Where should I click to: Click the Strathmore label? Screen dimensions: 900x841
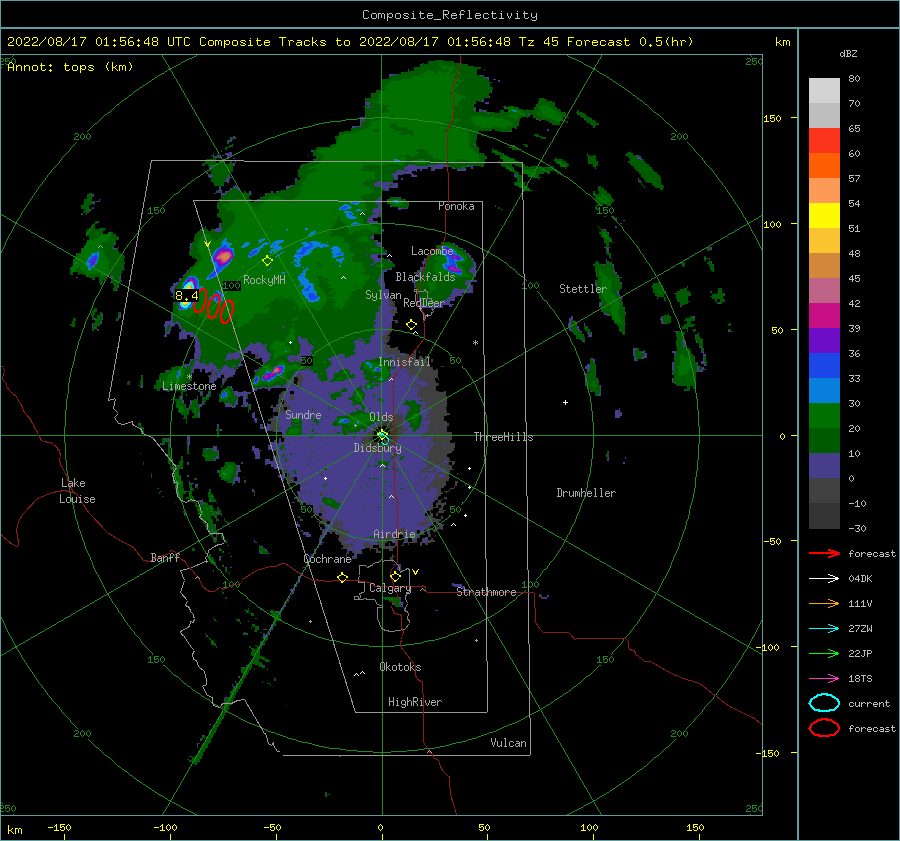486,592
